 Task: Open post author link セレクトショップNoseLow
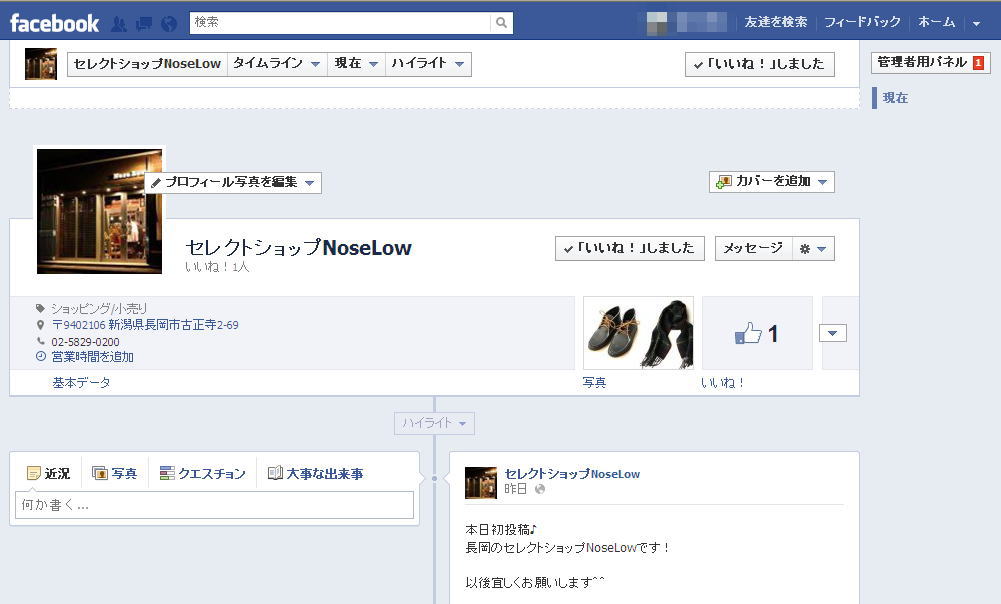click(572, 474)
